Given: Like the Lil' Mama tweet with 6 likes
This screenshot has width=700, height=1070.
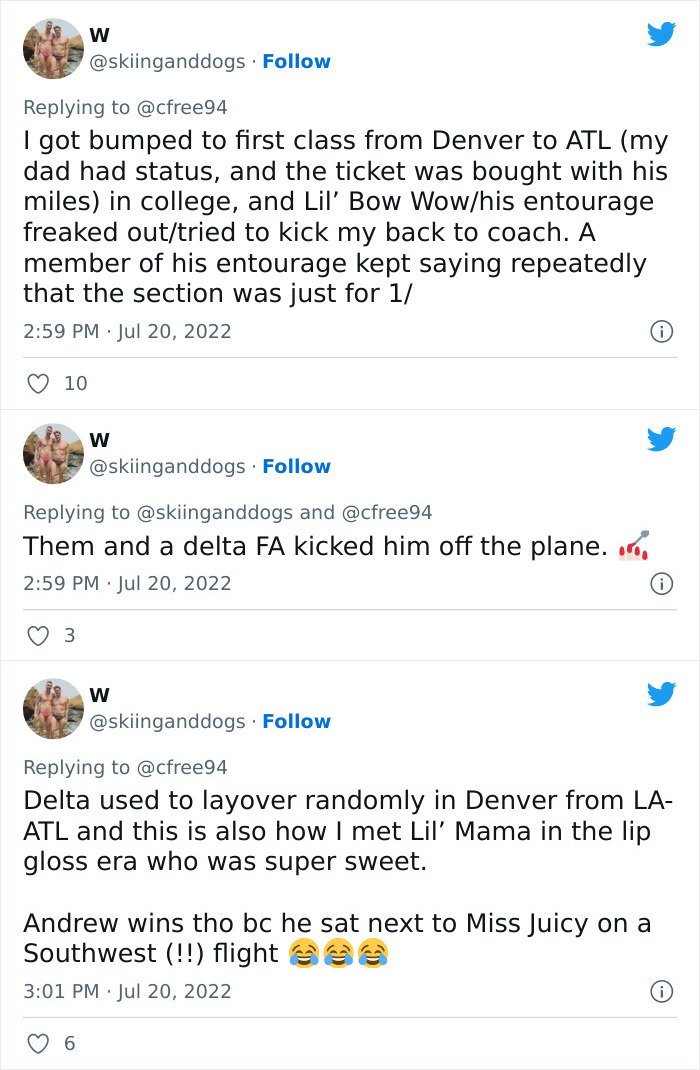Looking at the screenshot, I should click(x=38, y=1043).
